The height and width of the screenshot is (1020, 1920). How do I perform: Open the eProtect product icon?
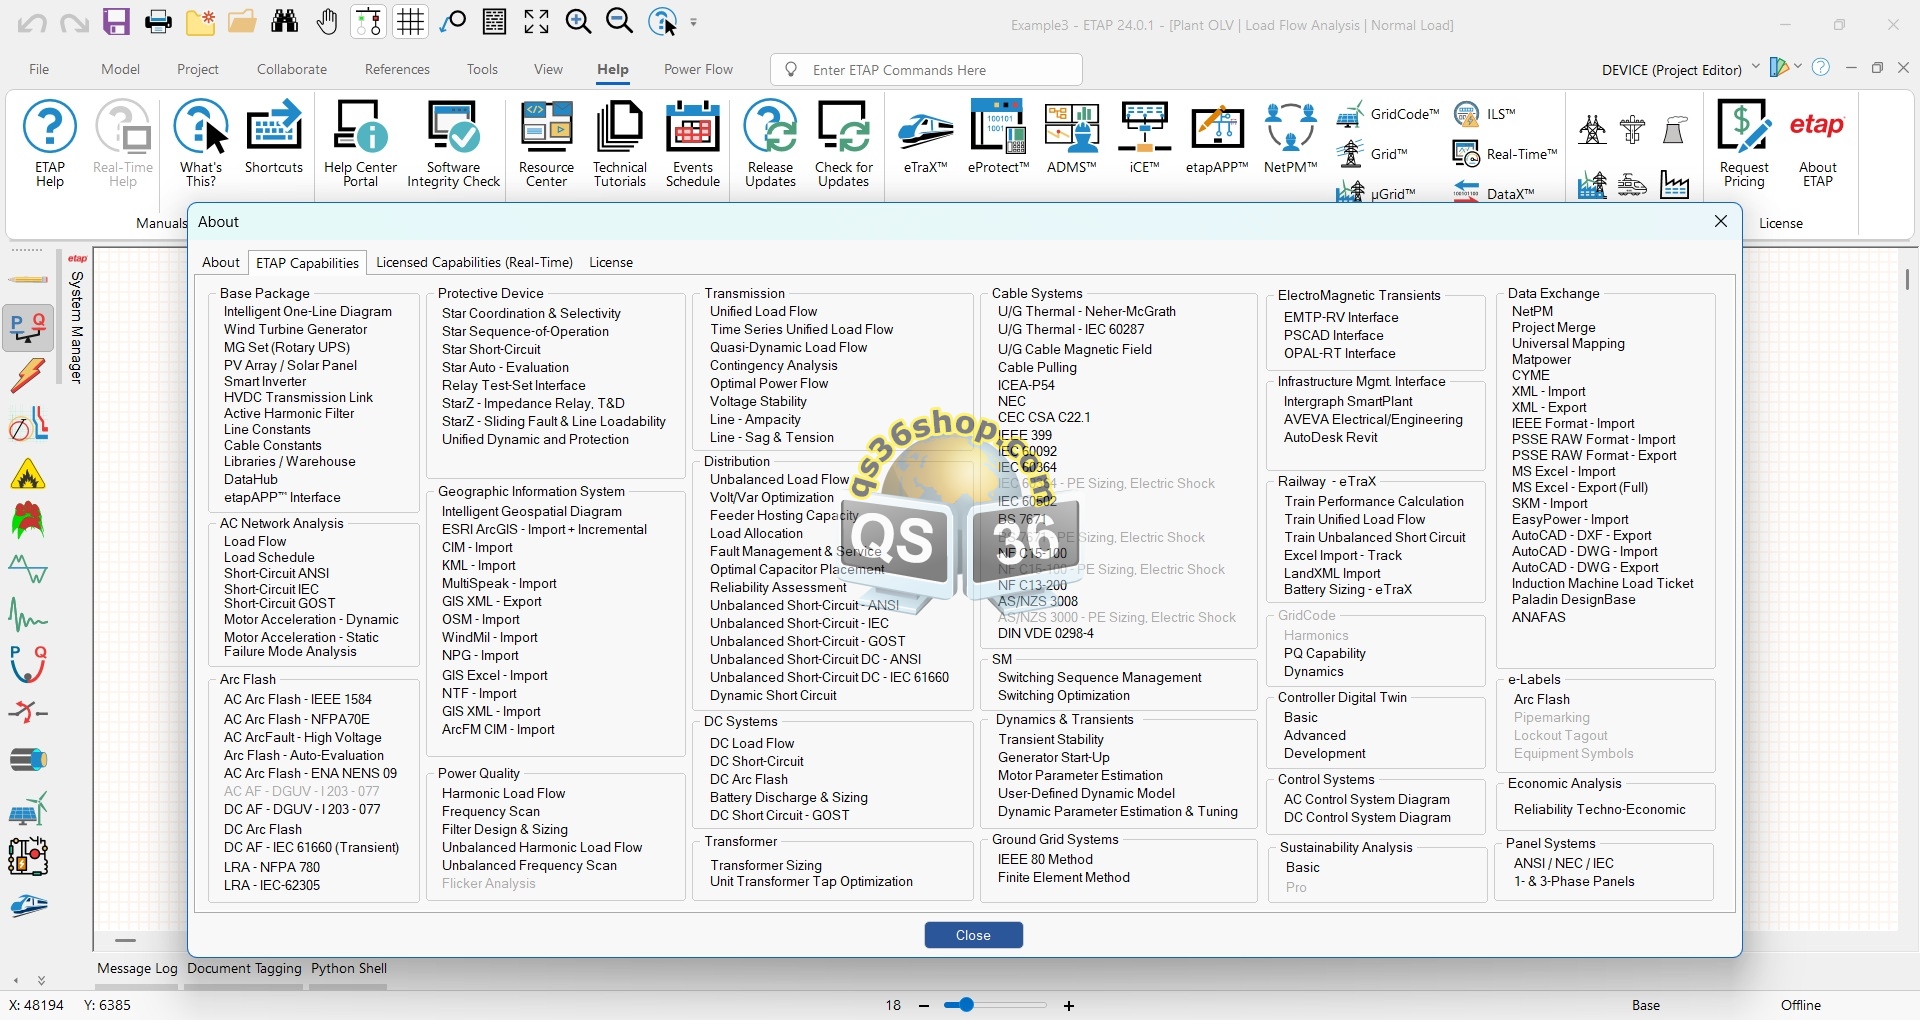coord(998,138)
